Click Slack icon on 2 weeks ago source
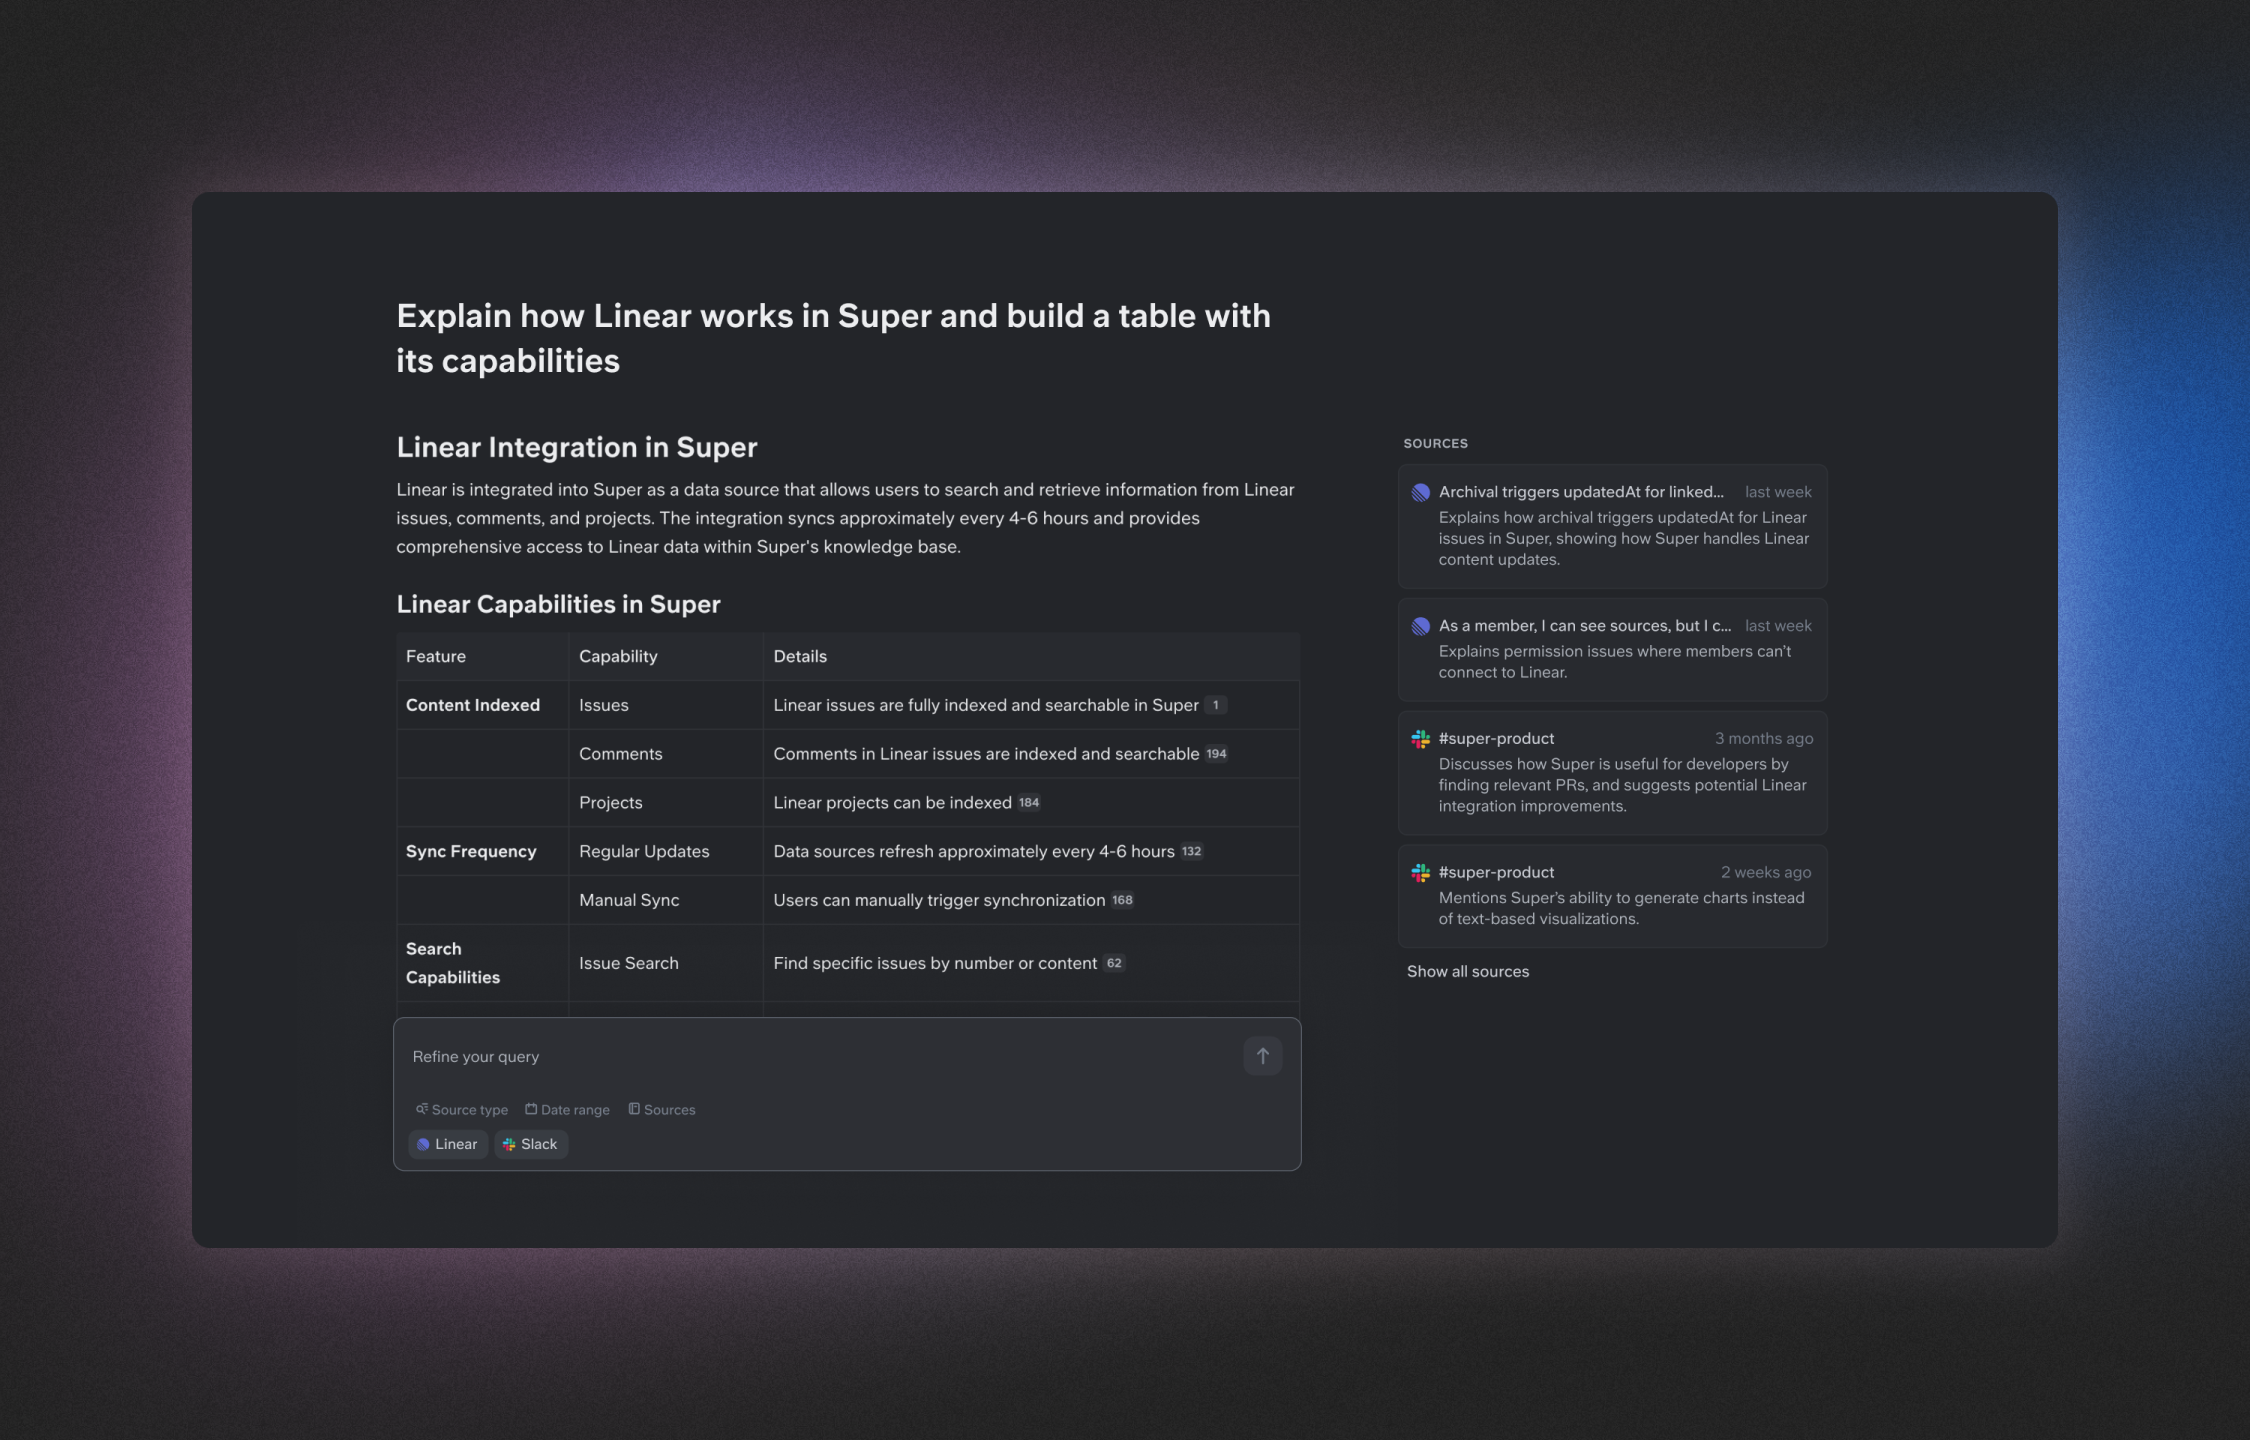The image size is (2250, 1440). tap(1420, 873)
